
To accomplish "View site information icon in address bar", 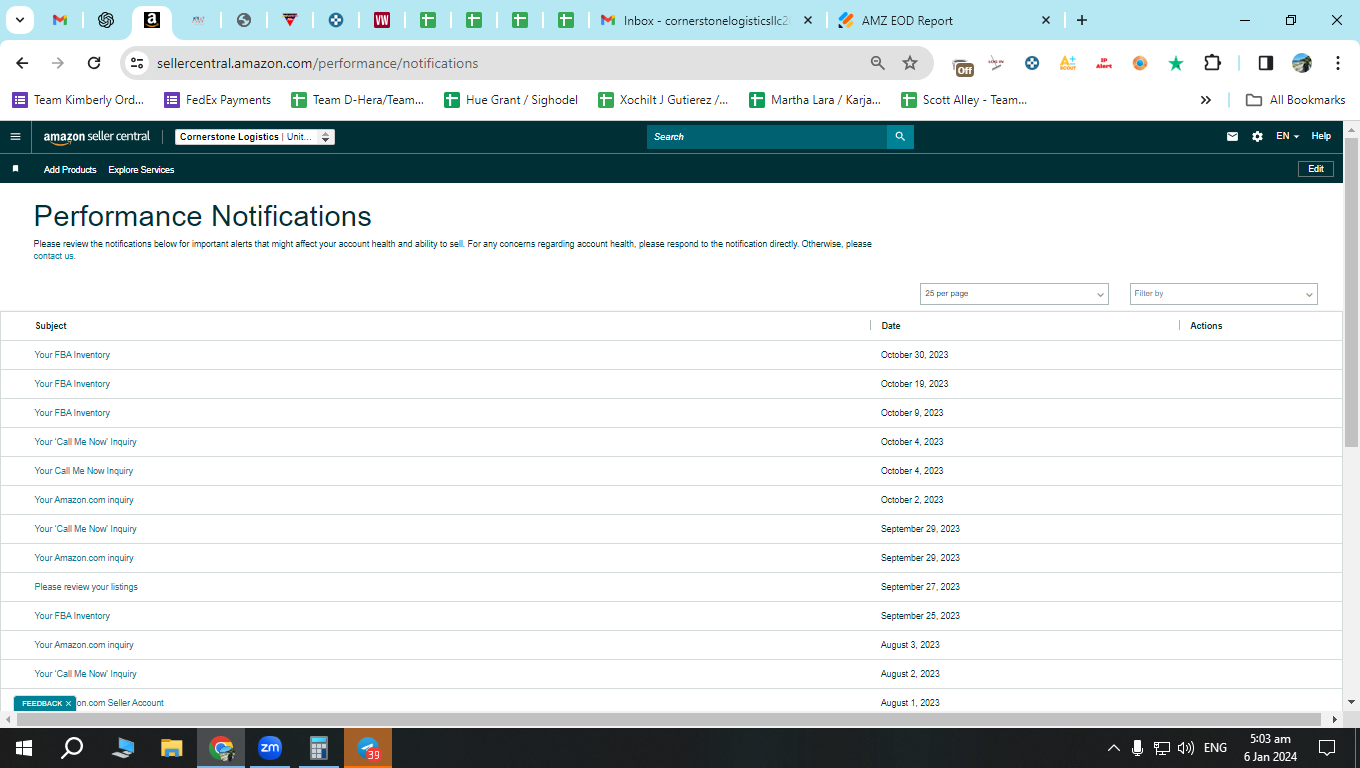I will tap(138, 63).
